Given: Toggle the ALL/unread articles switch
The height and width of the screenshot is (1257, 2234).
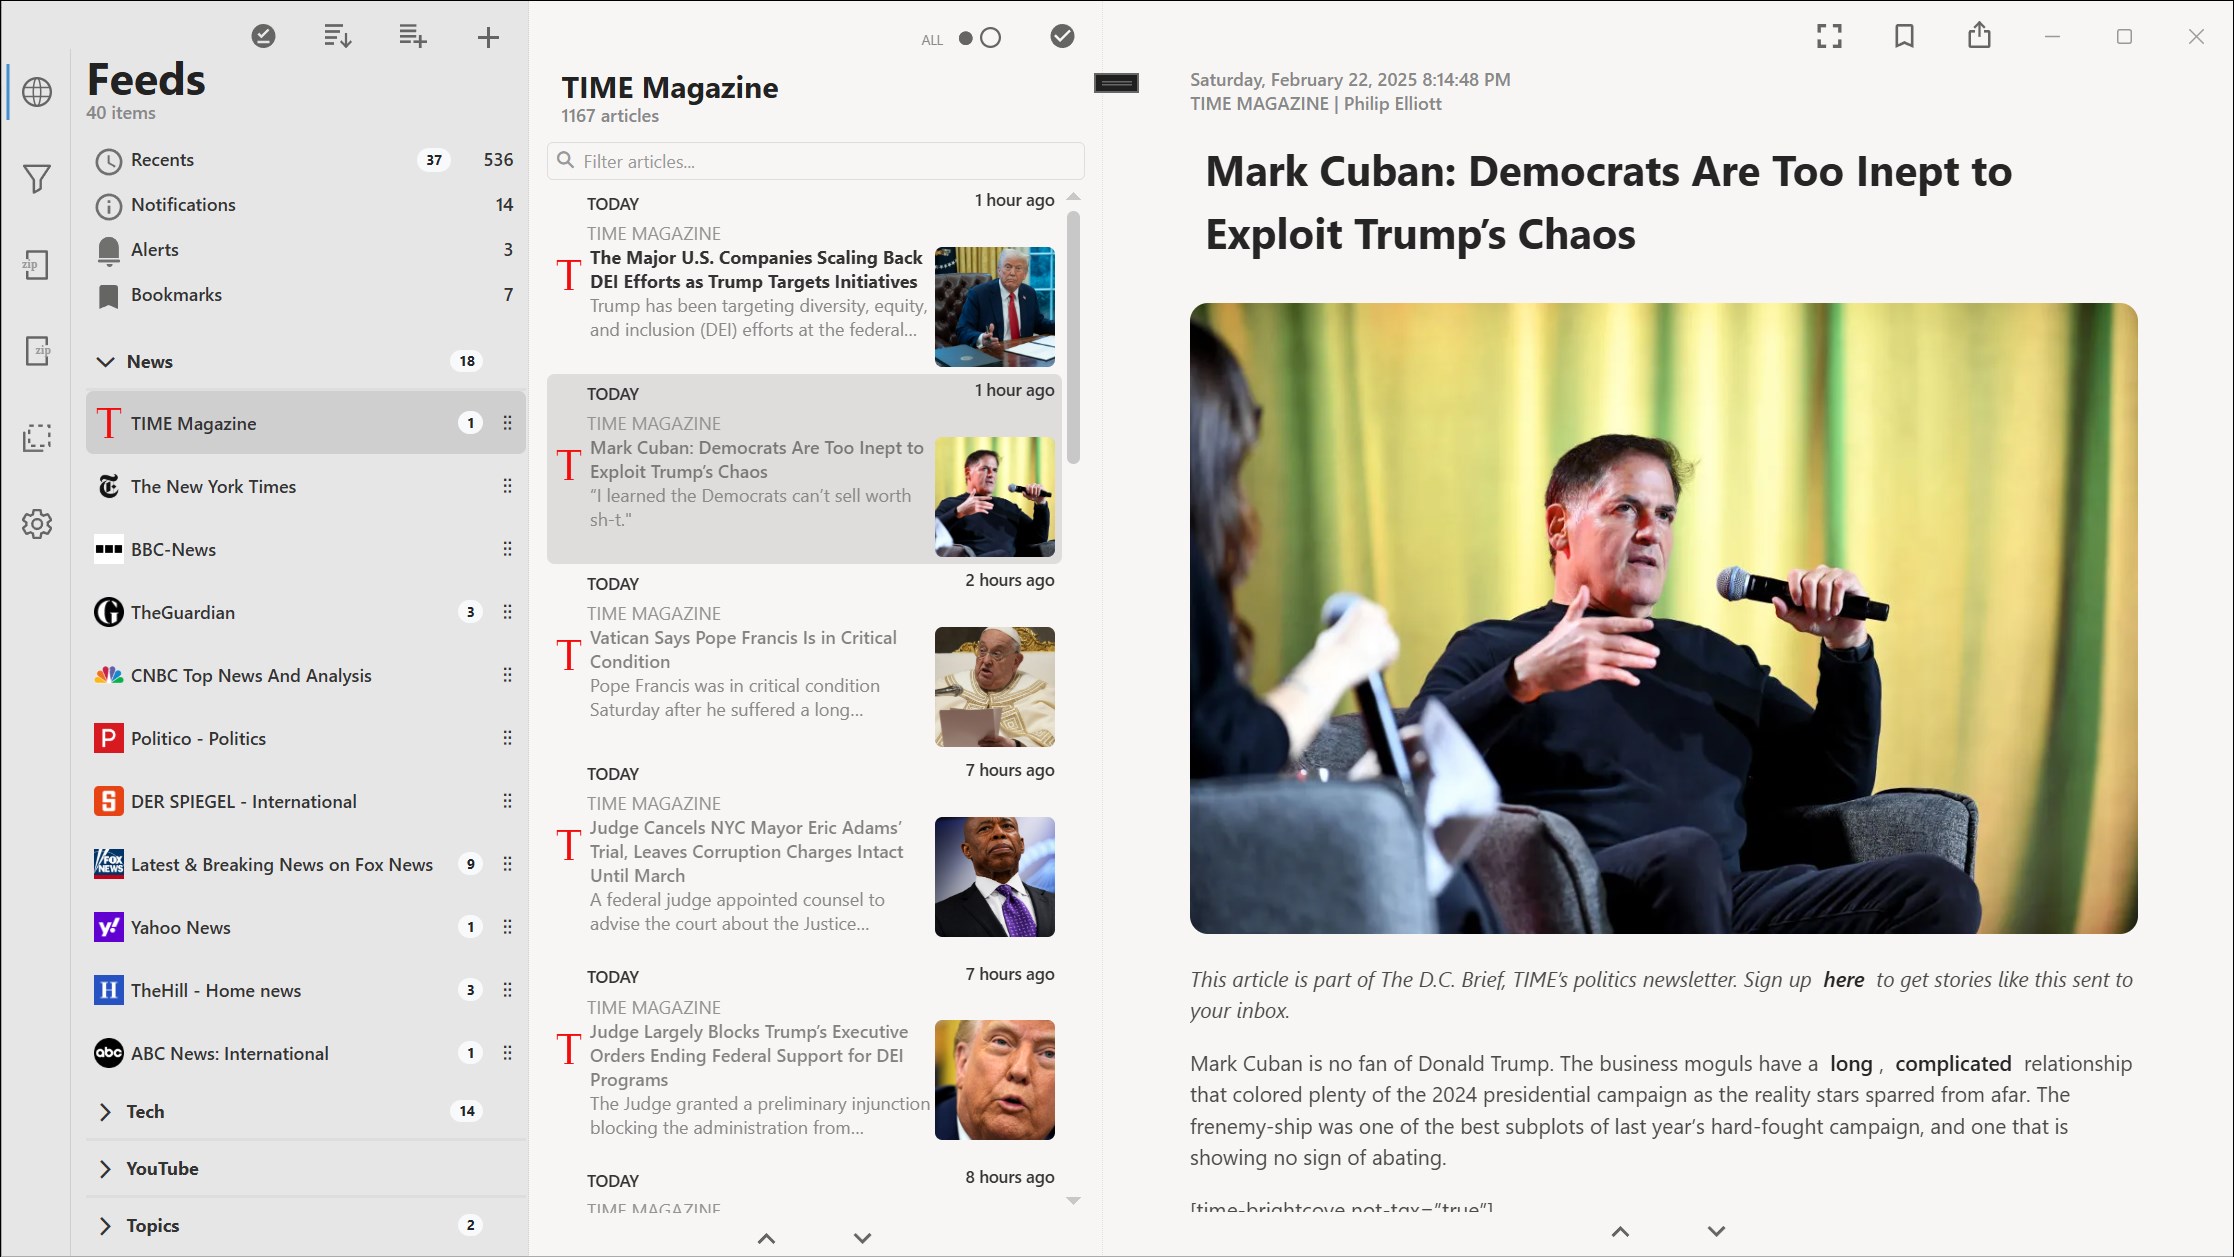Looking at the screenshot, I should [980, 38].
